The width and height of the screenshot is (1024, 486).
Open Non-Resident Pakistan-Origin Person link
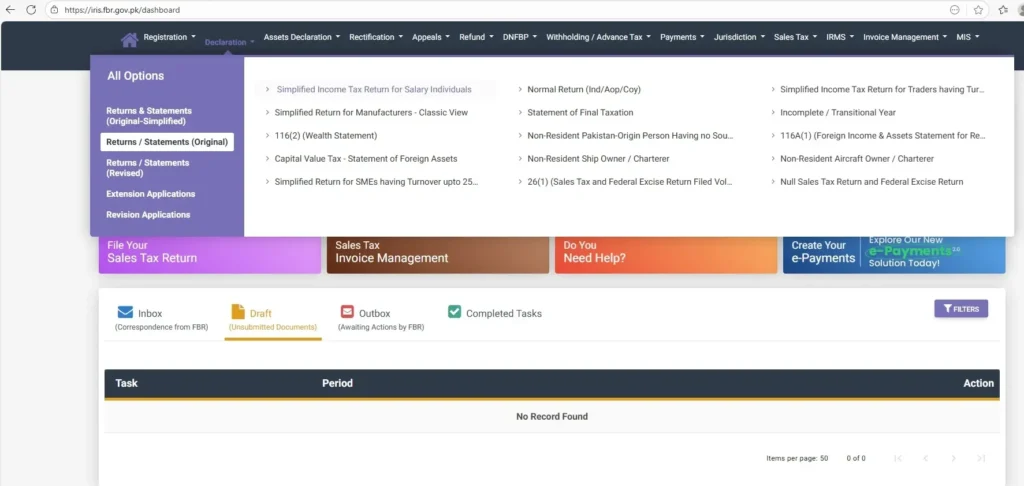click(630, 136)
